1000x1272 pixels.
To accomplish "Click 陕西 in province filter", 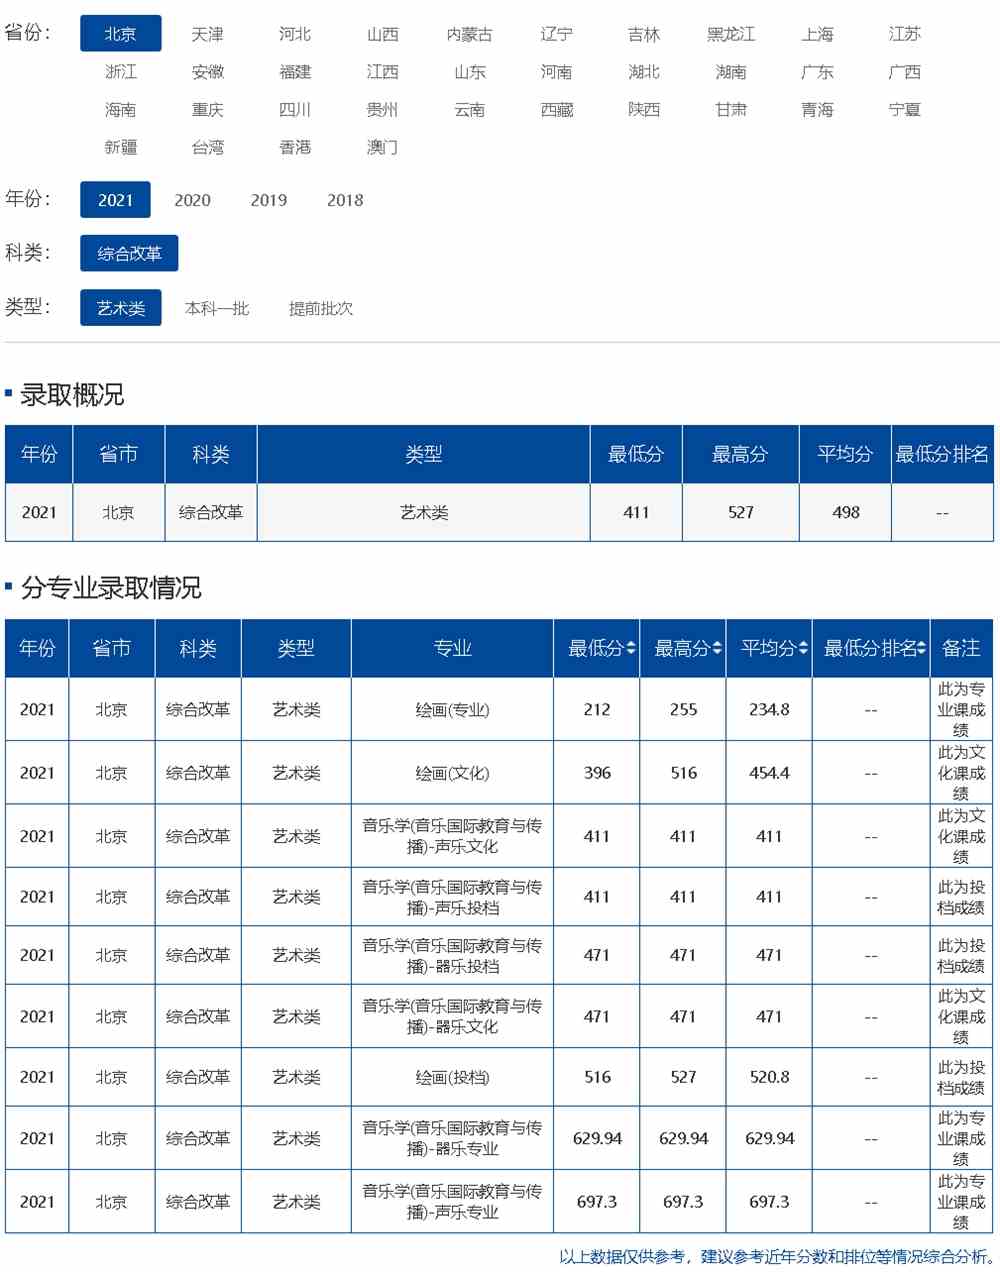I will point(644,110).
